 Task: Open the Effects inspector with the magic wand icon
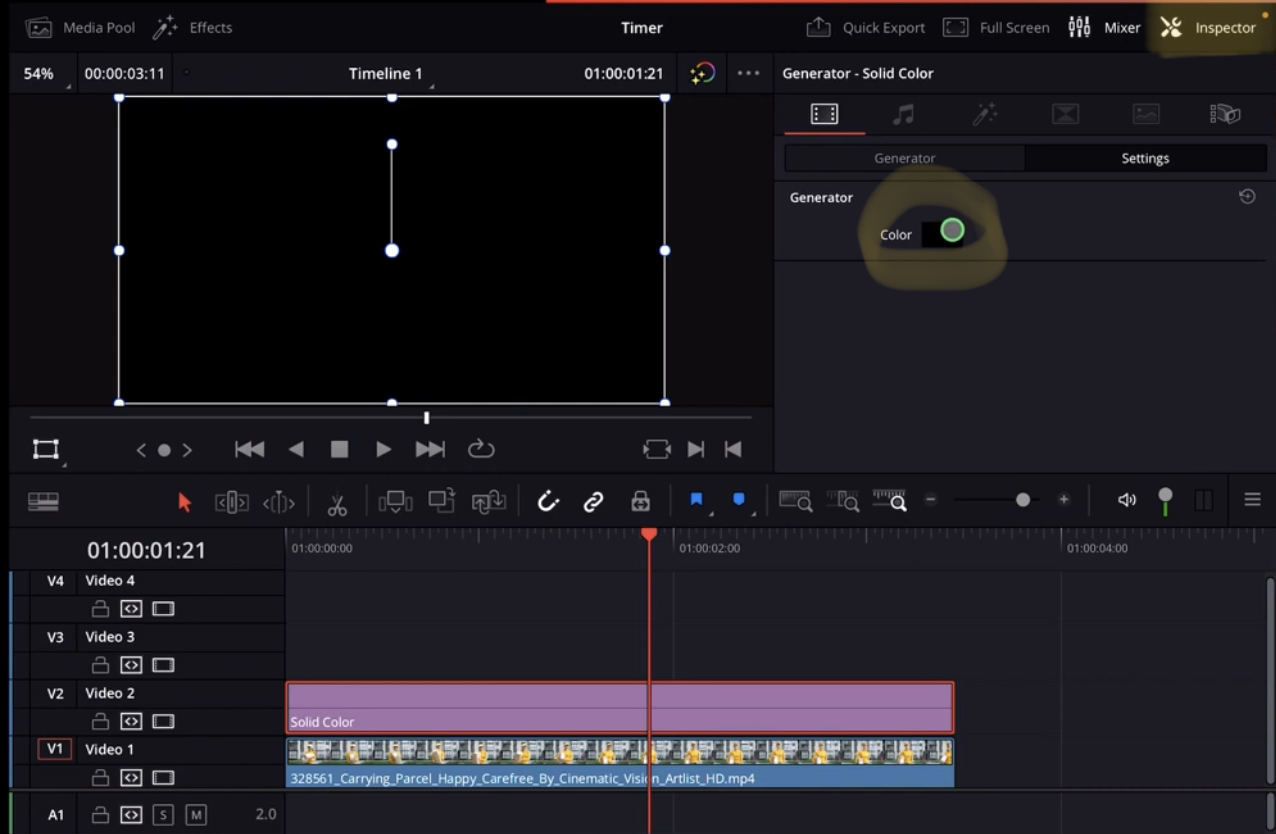click(984, 113)
